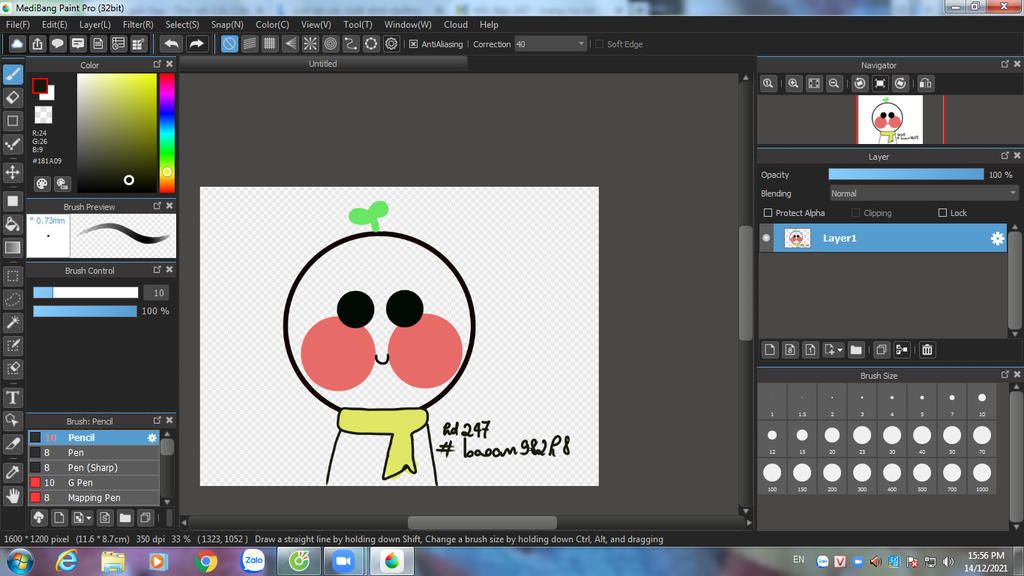
Task: Switch to the Untitled canvas tab
Action: [x=323, y=64]
